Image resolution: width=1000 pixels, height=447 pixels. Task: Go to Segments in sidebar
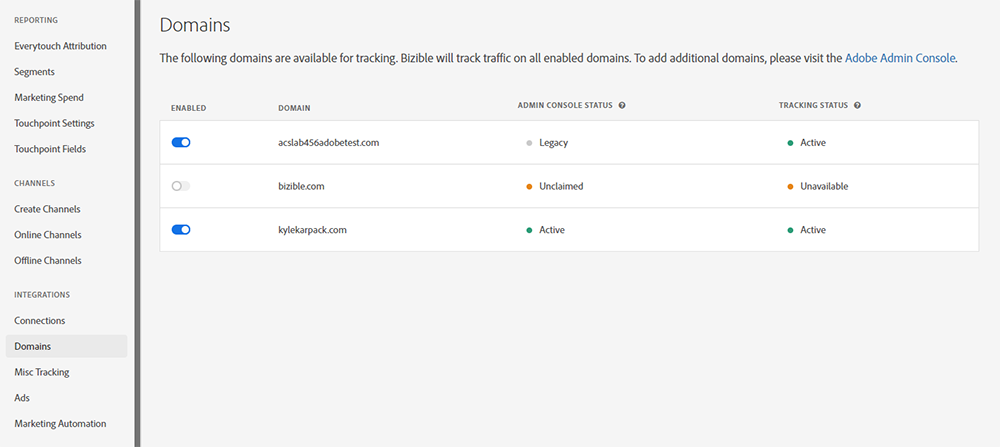(34, 72)
